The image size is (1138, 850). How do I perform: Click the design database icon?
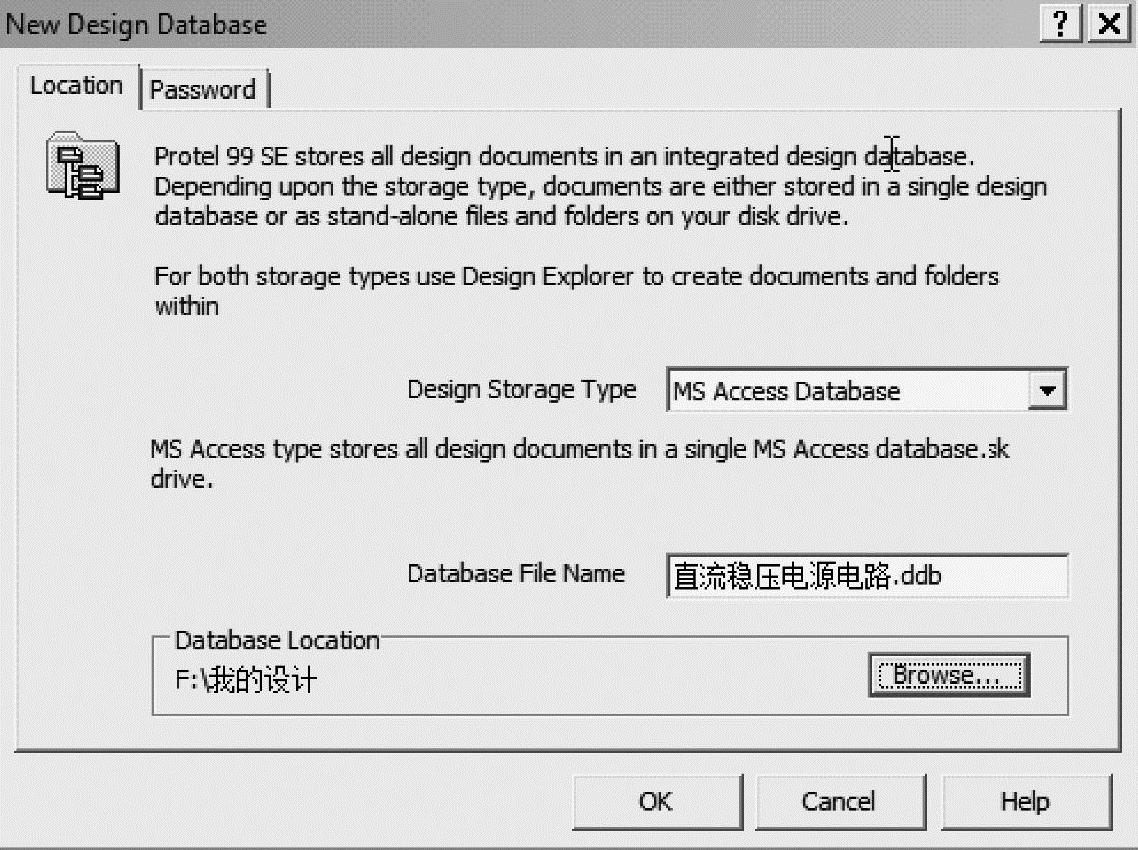[x=83, y=165]
